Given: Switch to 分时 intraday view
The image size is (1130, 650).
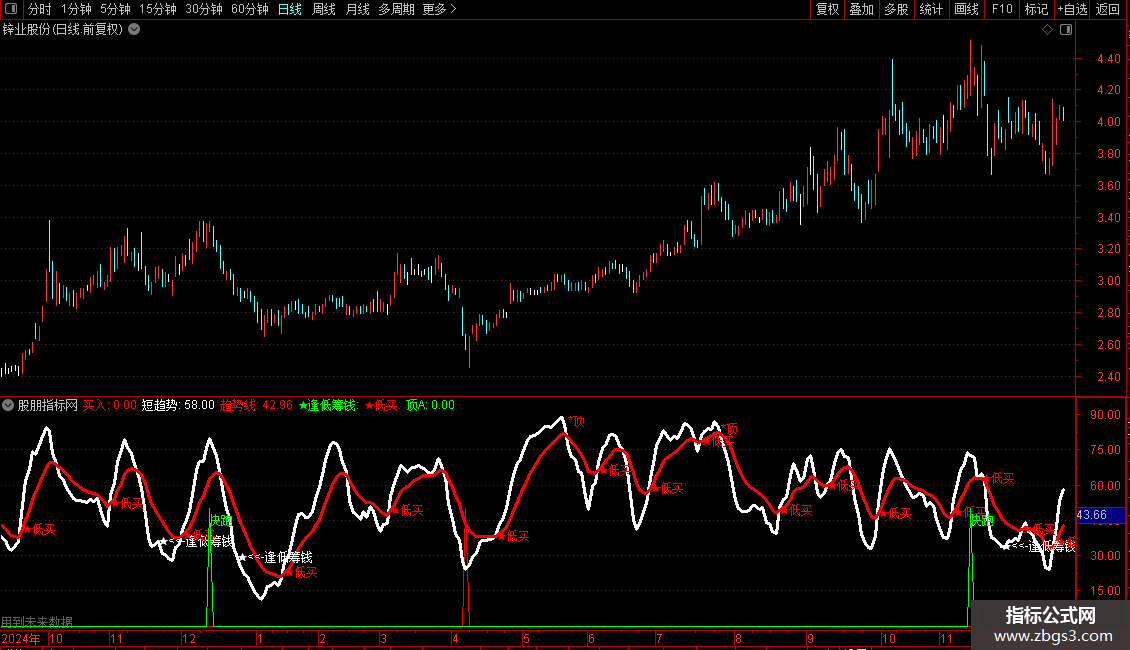Looking at the screenshot, I should 40,9.
